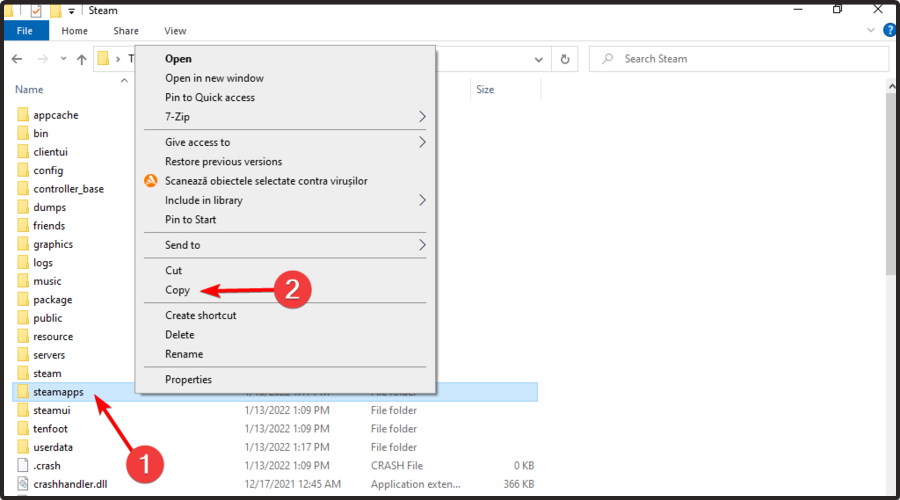Click the New folder quick access icon
Screen dimensions: 900x500
(55, 10)
